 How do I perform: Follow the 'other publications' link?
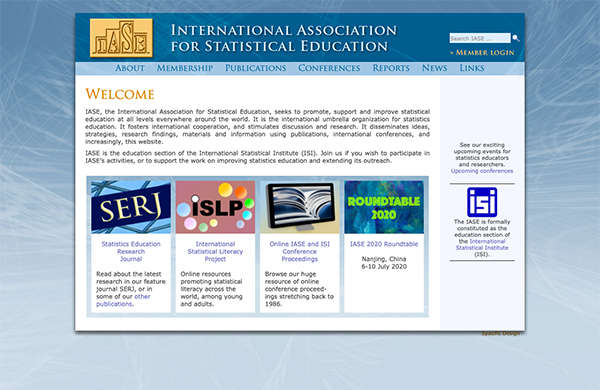[123, 300]
